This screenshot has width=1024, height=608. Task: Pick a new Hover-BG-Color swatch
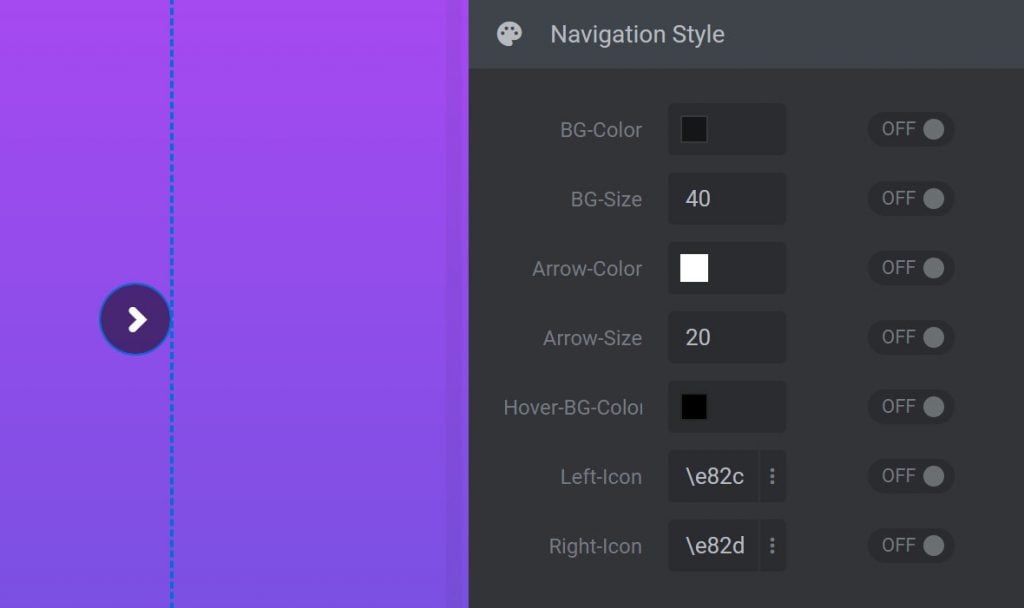695,407
